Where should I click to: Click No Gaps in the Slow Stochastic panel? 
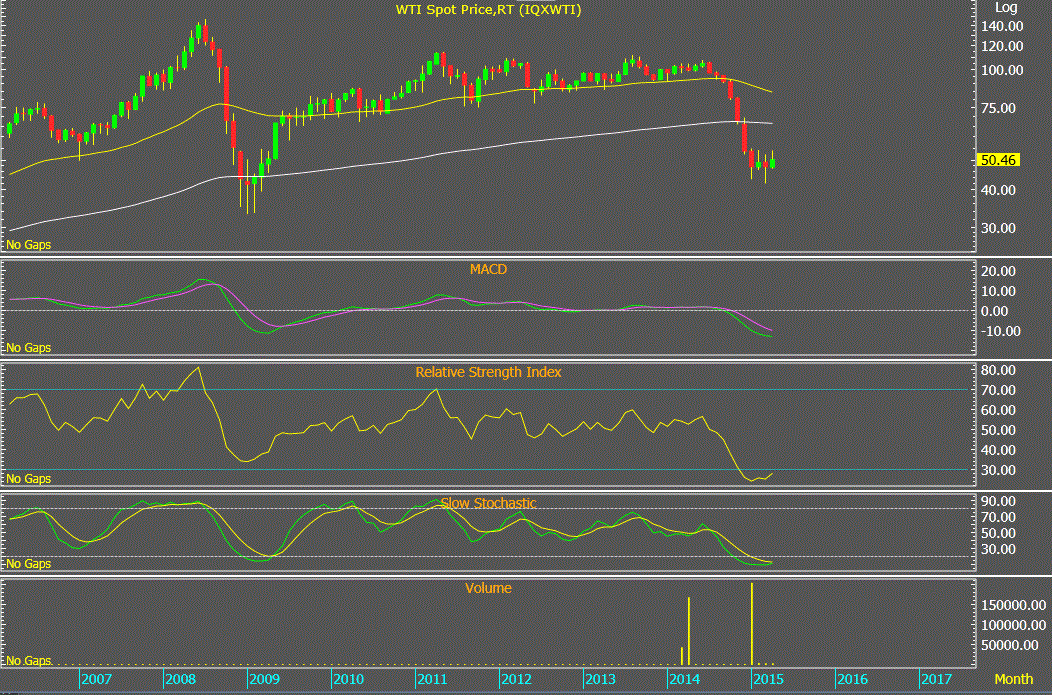click(x=29, y=564)
